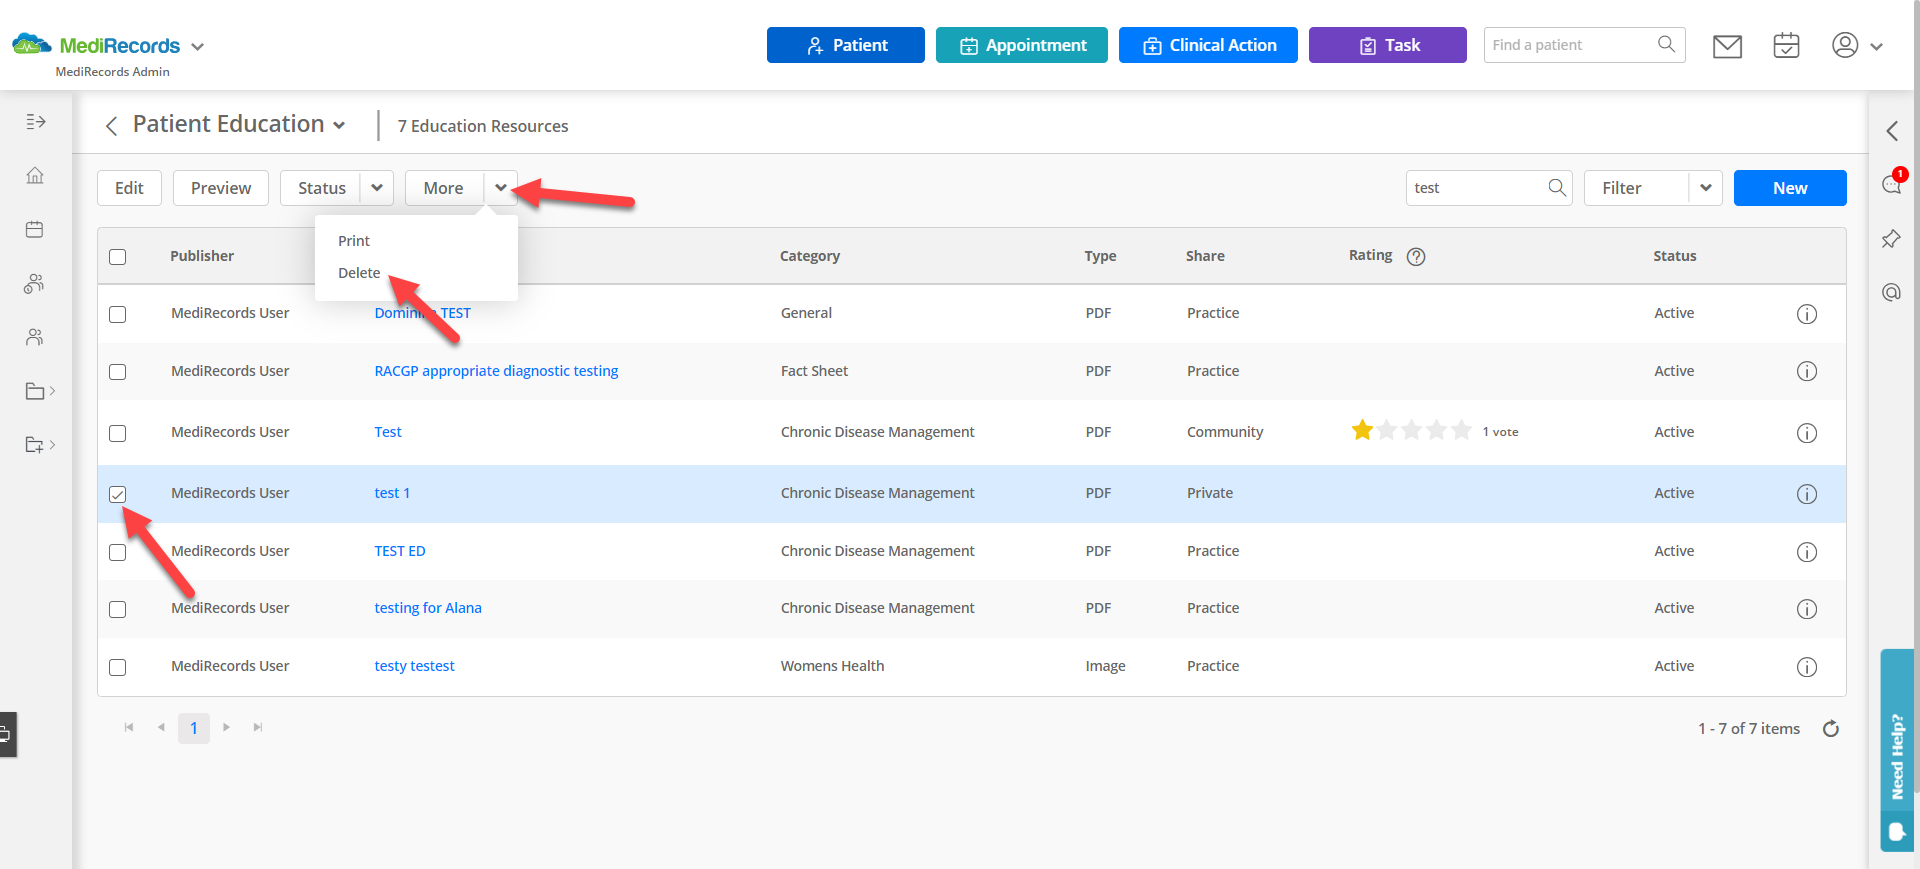
Task: Open the Need Help side tab
Action: point(1897,750)
